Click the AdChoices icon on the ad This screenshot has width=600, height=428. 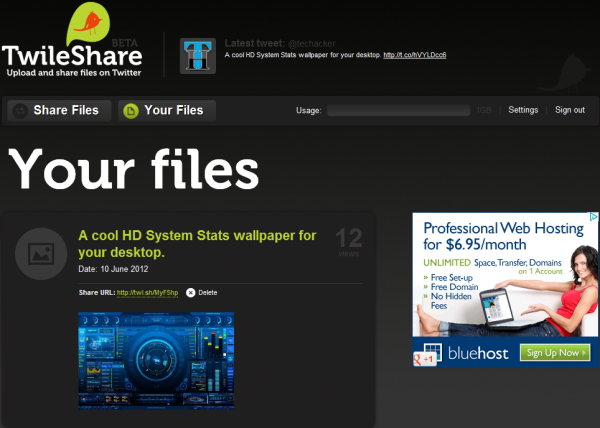click(x=593, y=217)
